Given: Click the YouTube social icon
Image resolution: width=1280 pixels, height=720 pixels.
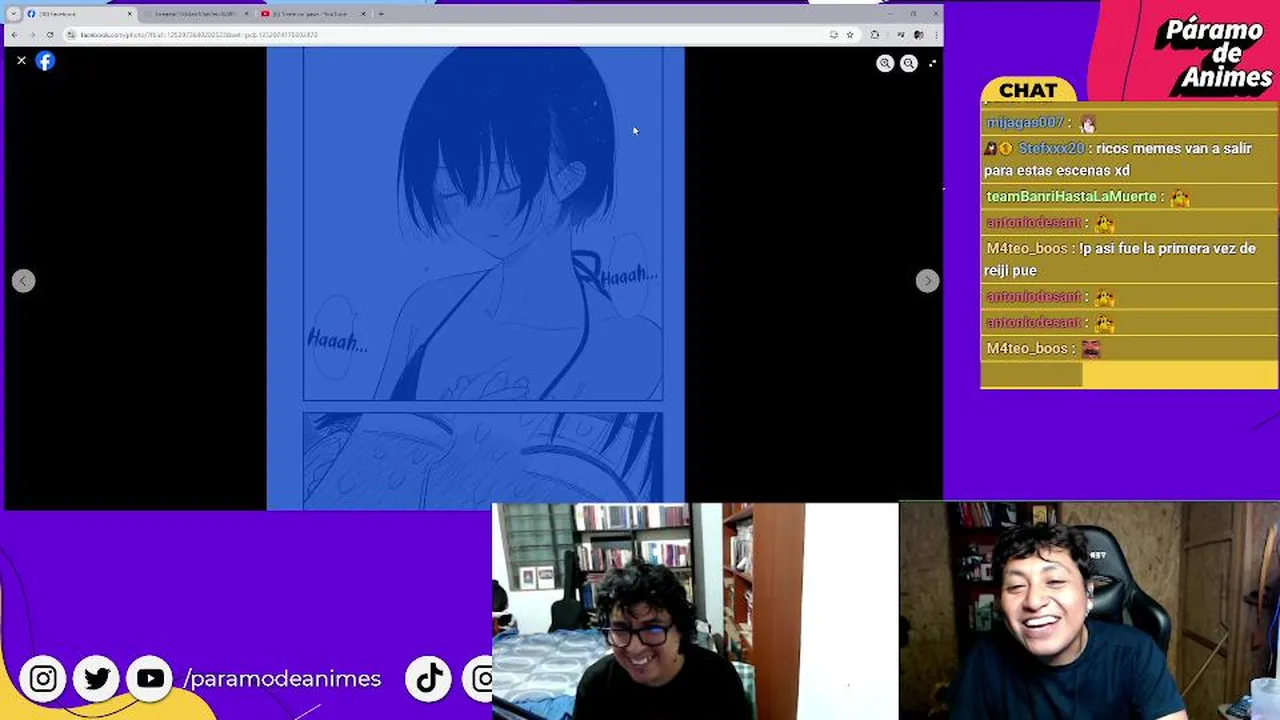Looking at the screenshot, I should pyautogui.click(x=150, y=679).
